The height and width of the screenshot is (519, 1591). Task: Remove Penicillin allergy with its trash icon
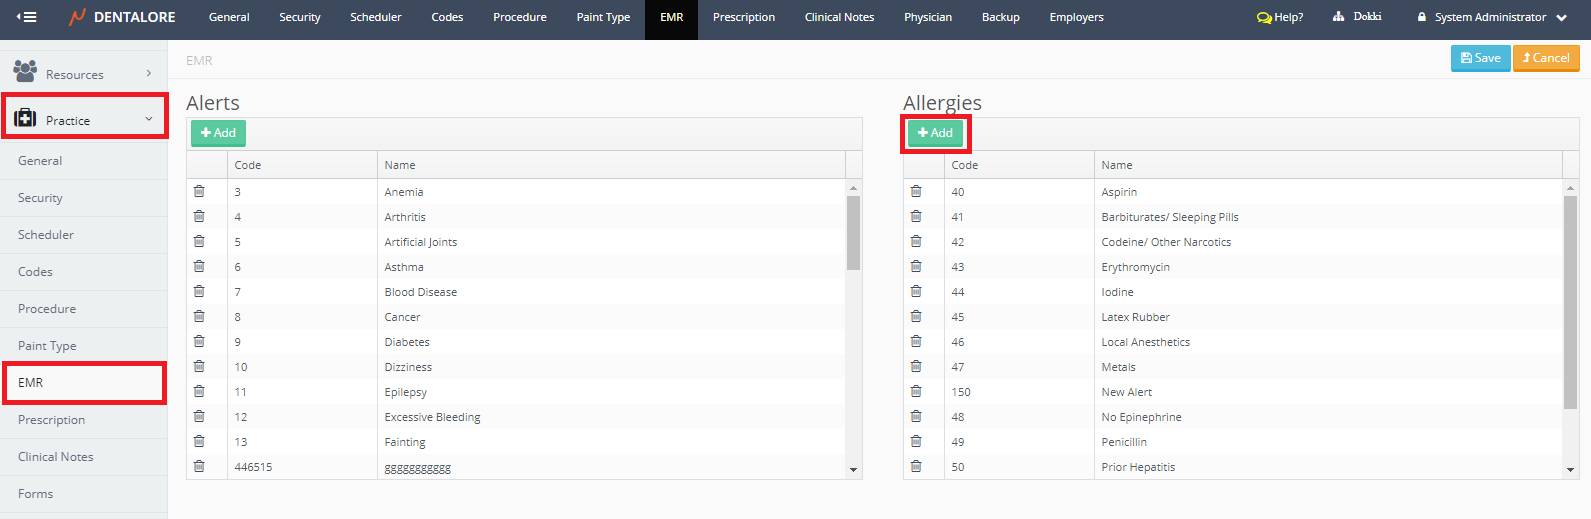click(916, 442)
